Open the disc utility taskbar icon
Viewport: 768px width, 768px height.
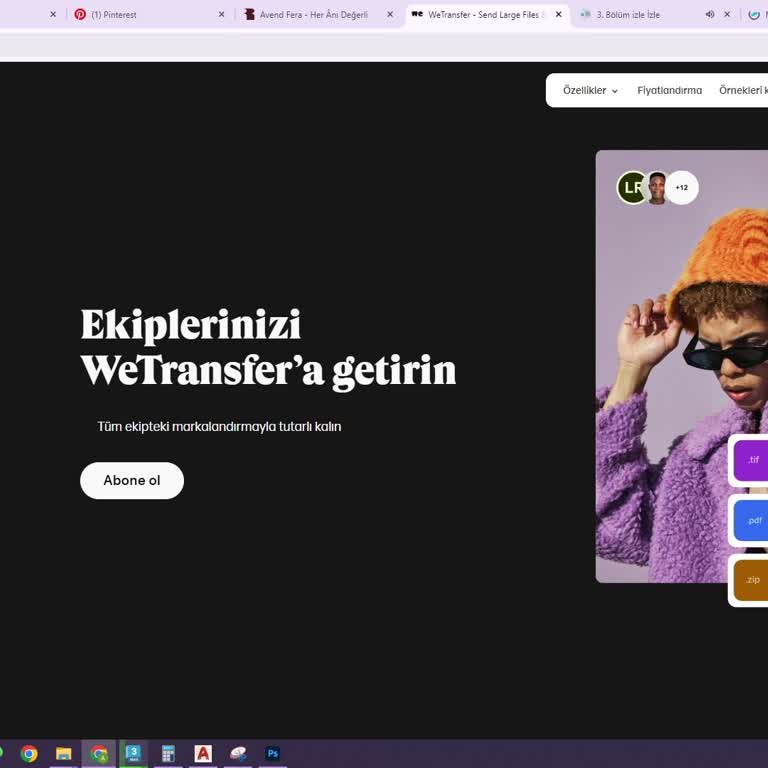point(238,753)
